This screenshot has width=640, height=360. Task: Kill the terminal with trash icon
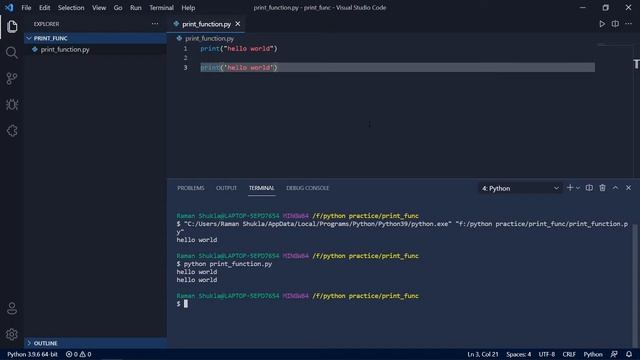[602, 188]
